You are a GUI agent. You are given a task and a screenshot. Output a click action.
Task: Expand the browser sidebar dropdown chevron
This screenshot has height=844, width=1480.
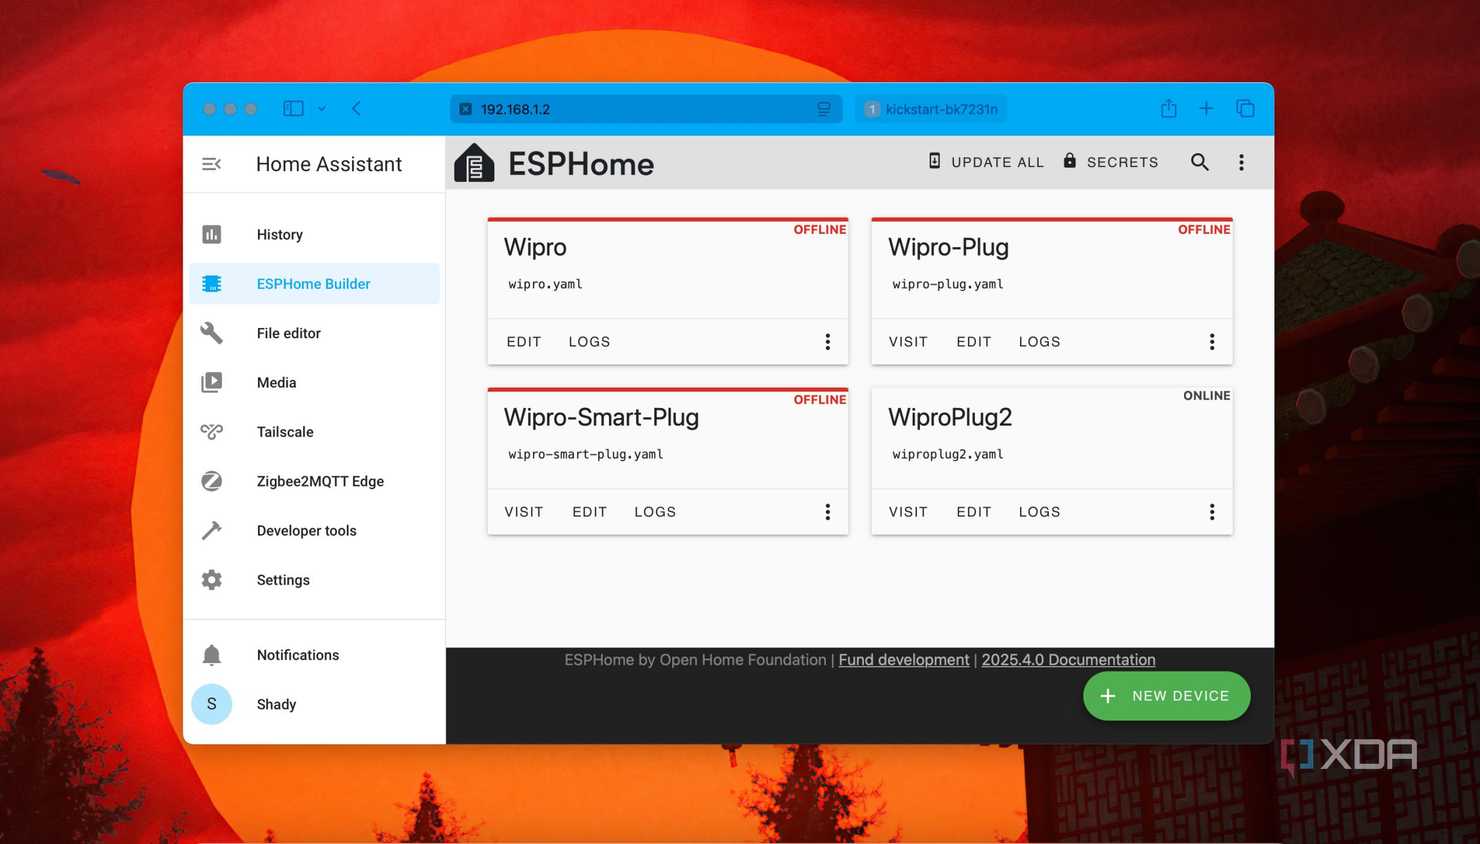[322, 109]
